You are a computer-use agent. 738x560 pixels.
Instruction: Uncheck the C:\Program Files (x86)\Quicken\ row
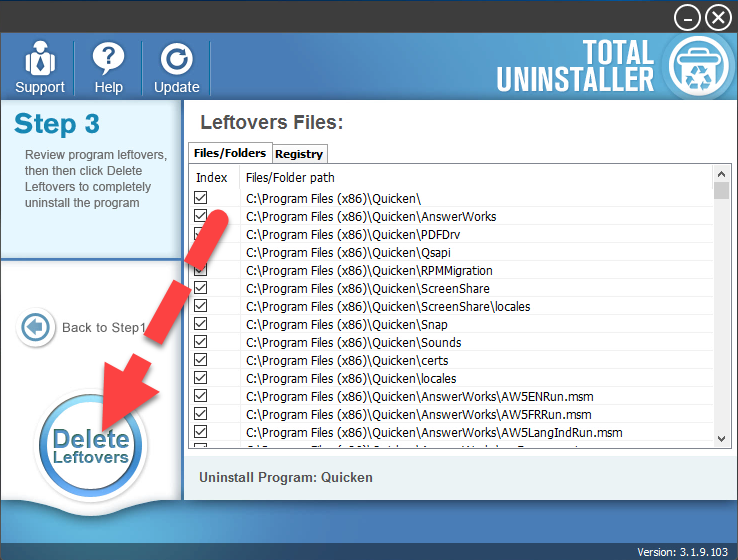click(x=201, y=198)
